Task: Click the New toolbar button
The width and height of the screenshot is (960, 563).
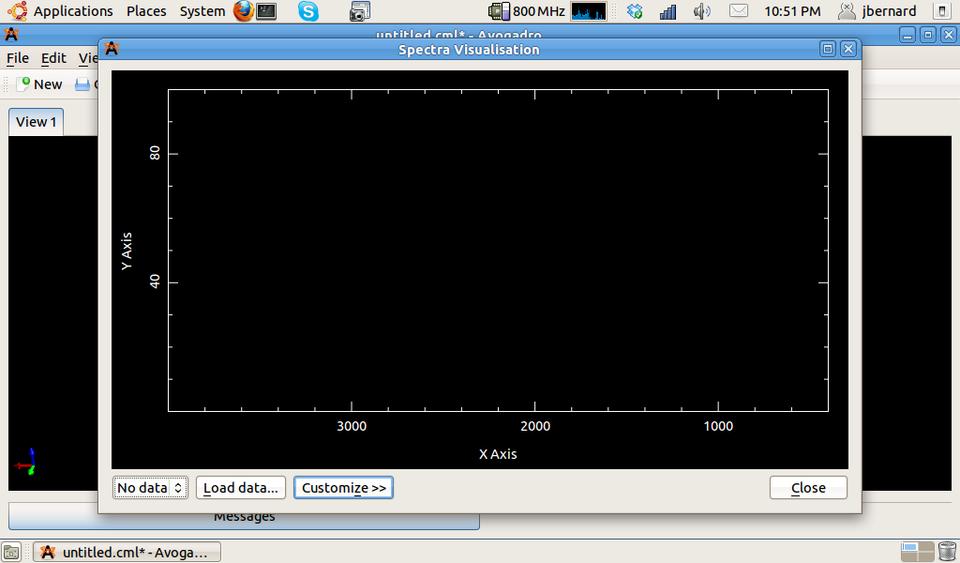Action: click(39, 85)
